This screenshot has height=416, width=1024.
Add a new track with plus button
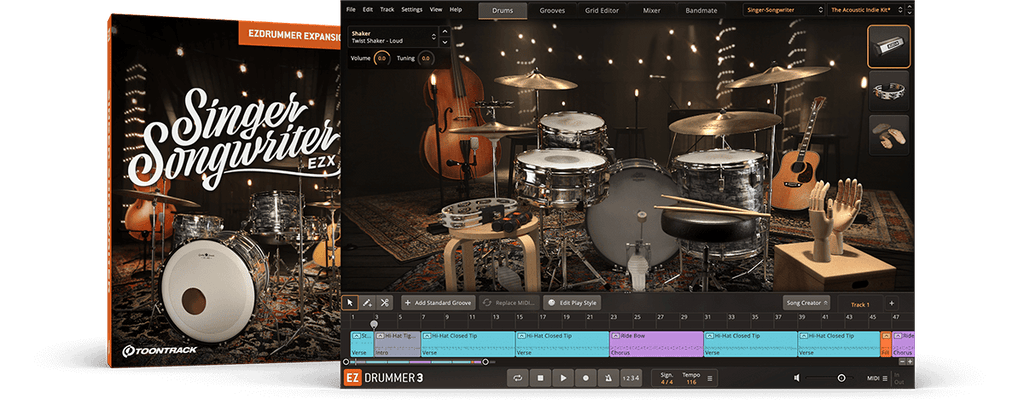tap(891, 303)
